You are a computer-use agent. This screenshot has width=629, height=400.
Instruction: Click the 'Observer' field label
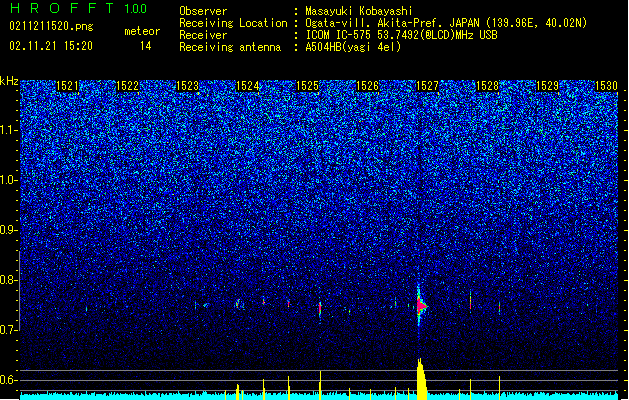pyautogui.click(x=203, y=11)
